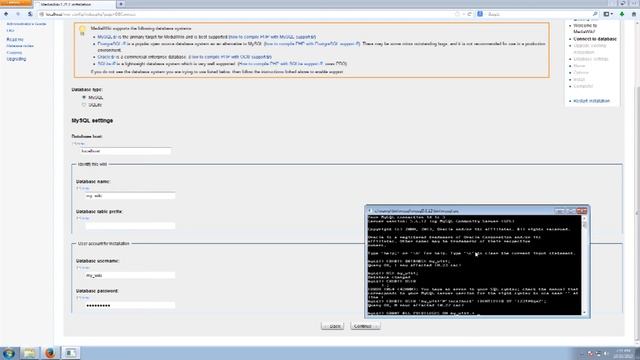This screenshot has width=640, height=360.
Task: Open the help link under Database host
Action: [78, 144]
